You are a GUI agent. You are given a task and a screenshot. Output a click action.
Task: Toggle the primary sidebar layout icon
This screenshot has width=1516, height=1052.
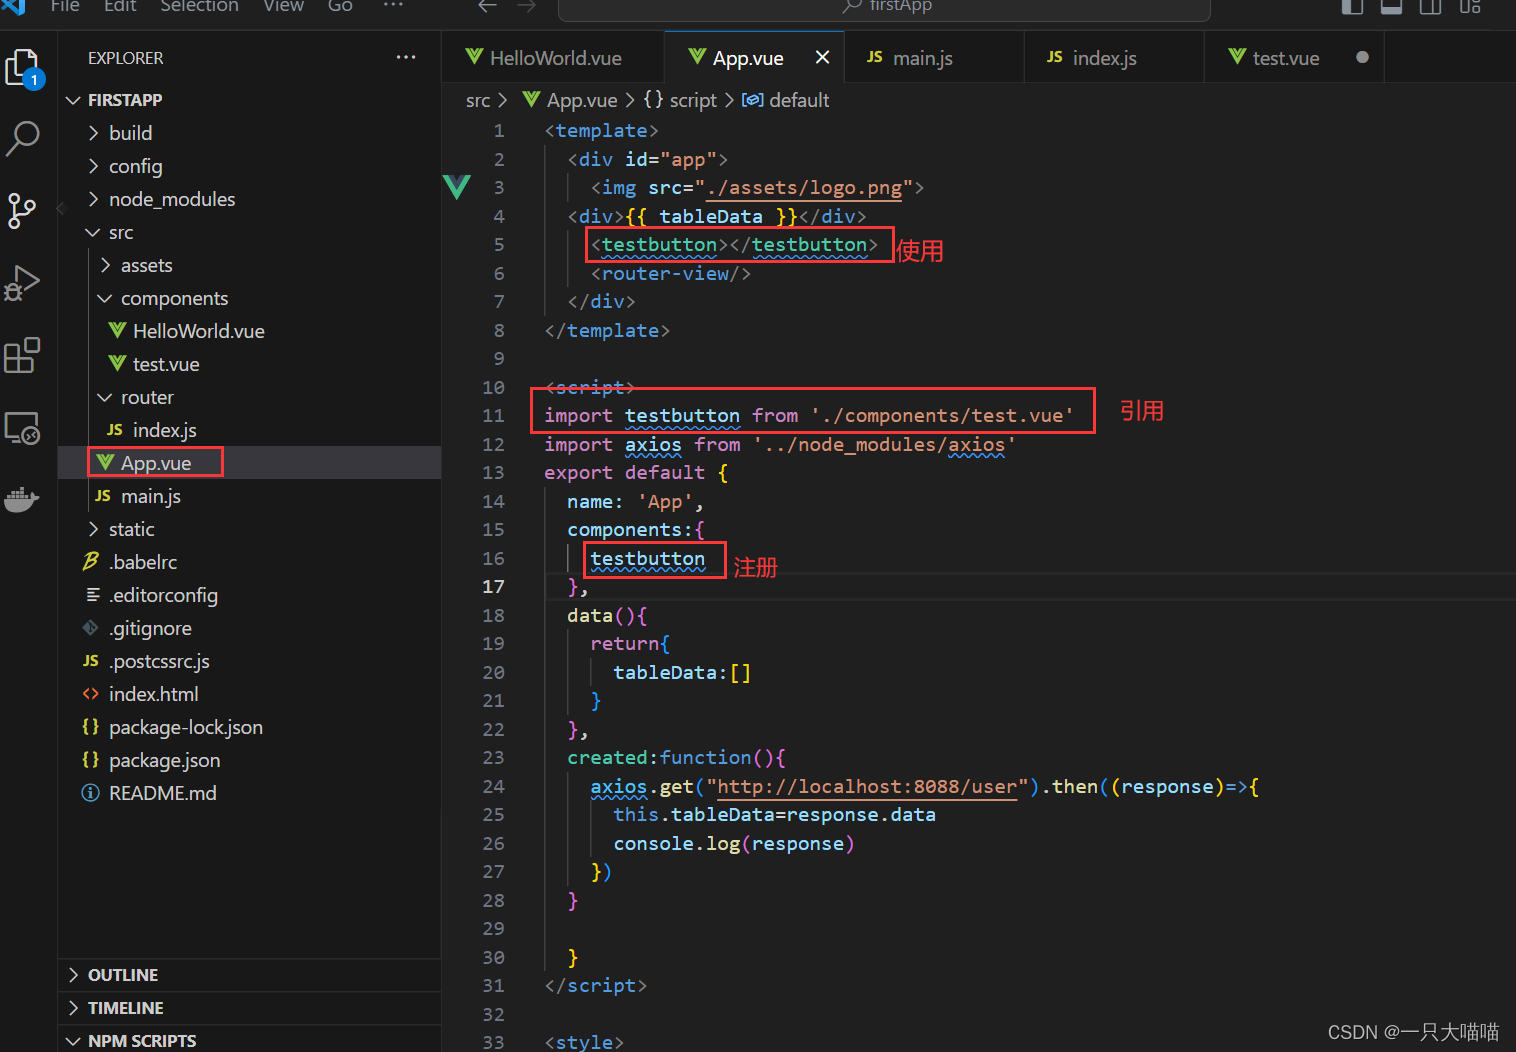pos(1352,6)
